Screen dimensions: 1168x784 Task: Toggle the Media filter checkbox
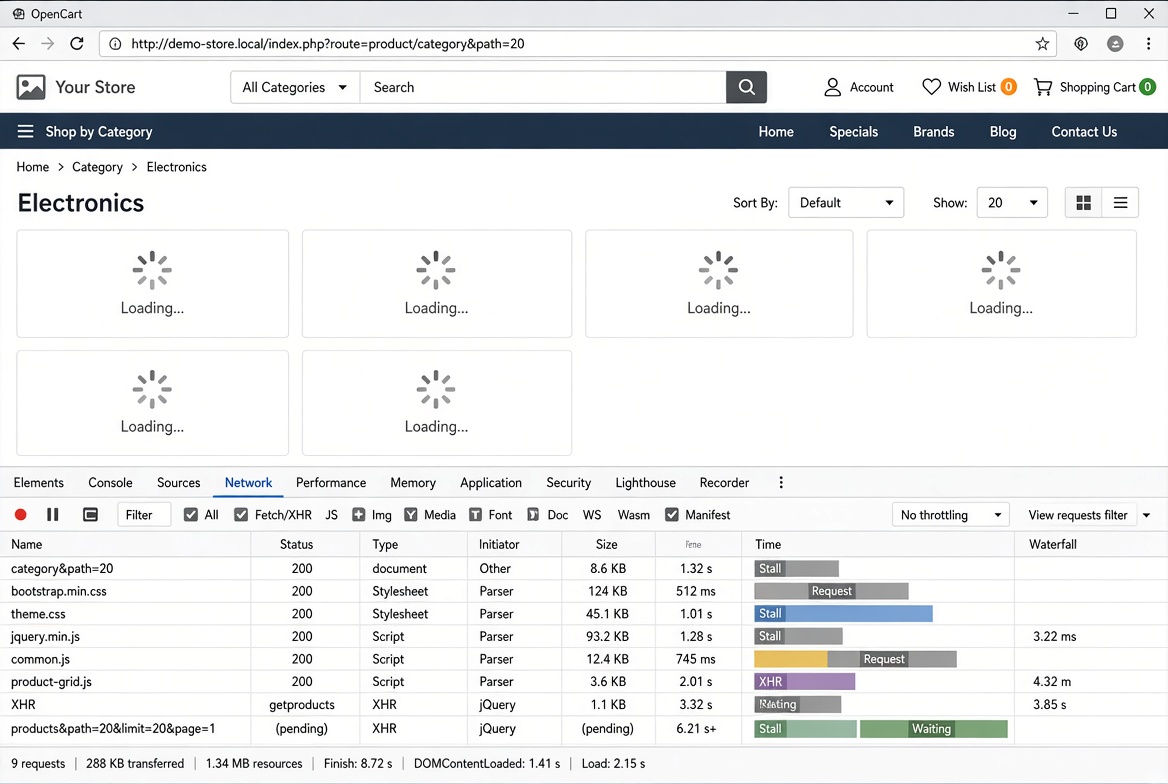tap(410, 515)
